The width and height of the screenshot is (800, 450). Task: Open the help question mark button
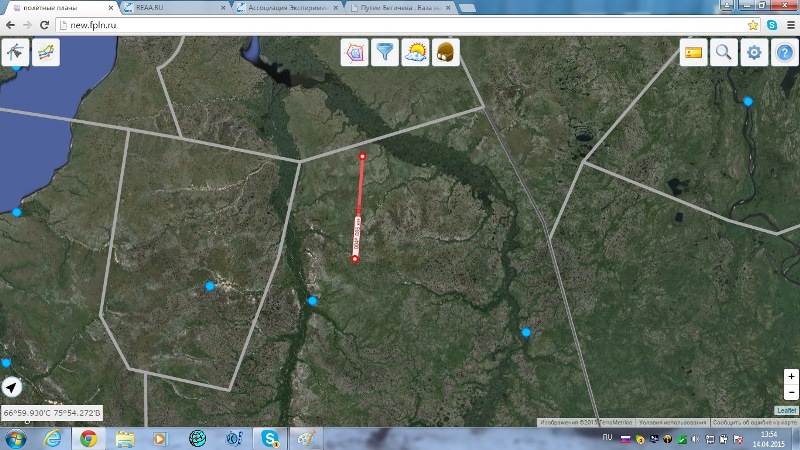click(x=785, y=53)
